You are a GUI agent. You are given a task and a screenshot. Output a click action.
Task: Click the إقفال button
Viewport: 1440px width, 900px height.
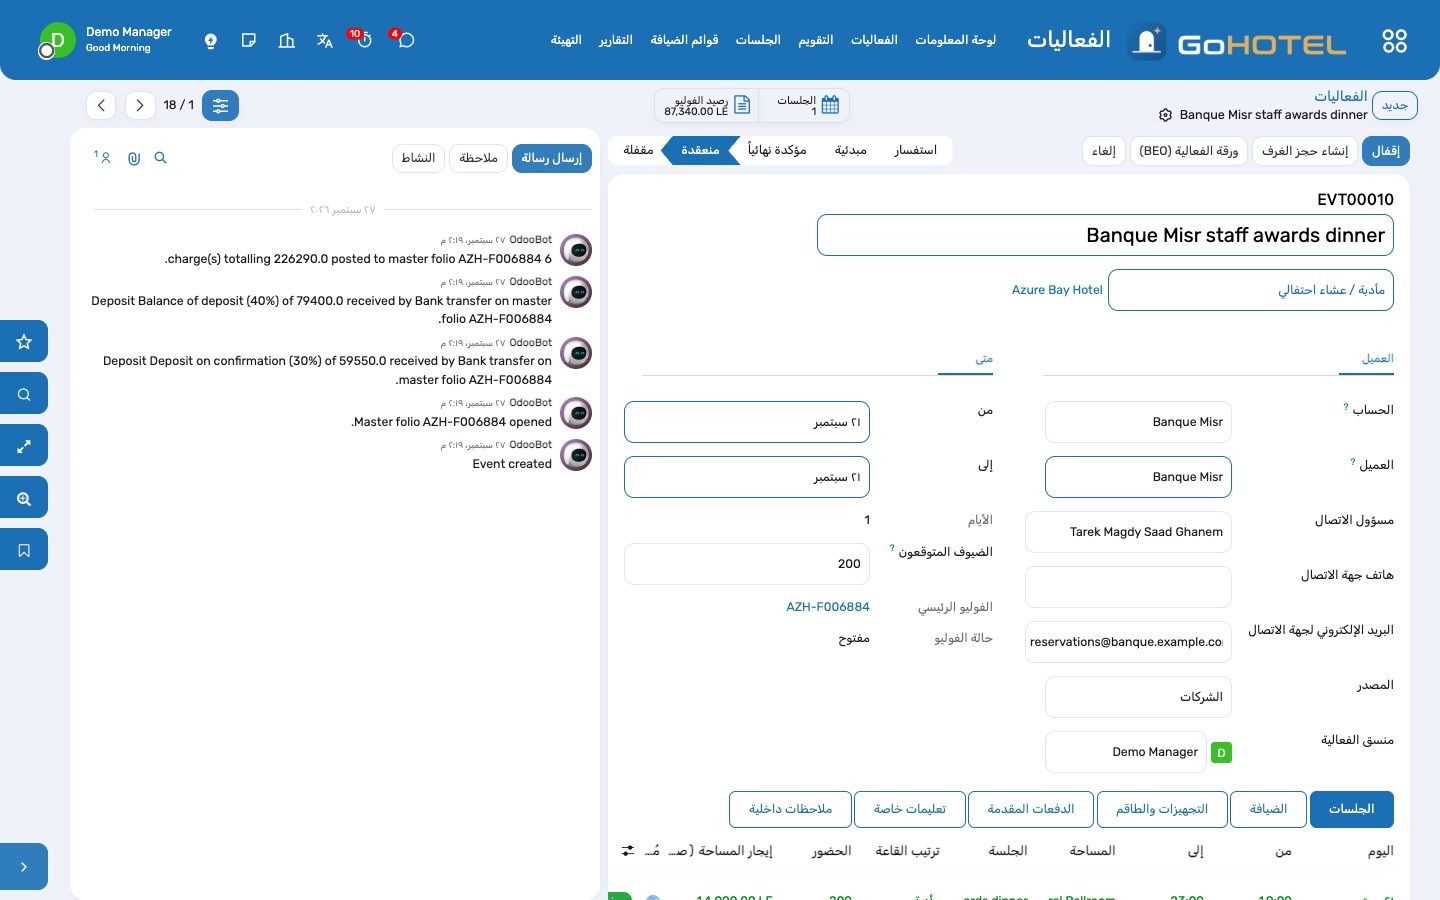[1386, 151]
